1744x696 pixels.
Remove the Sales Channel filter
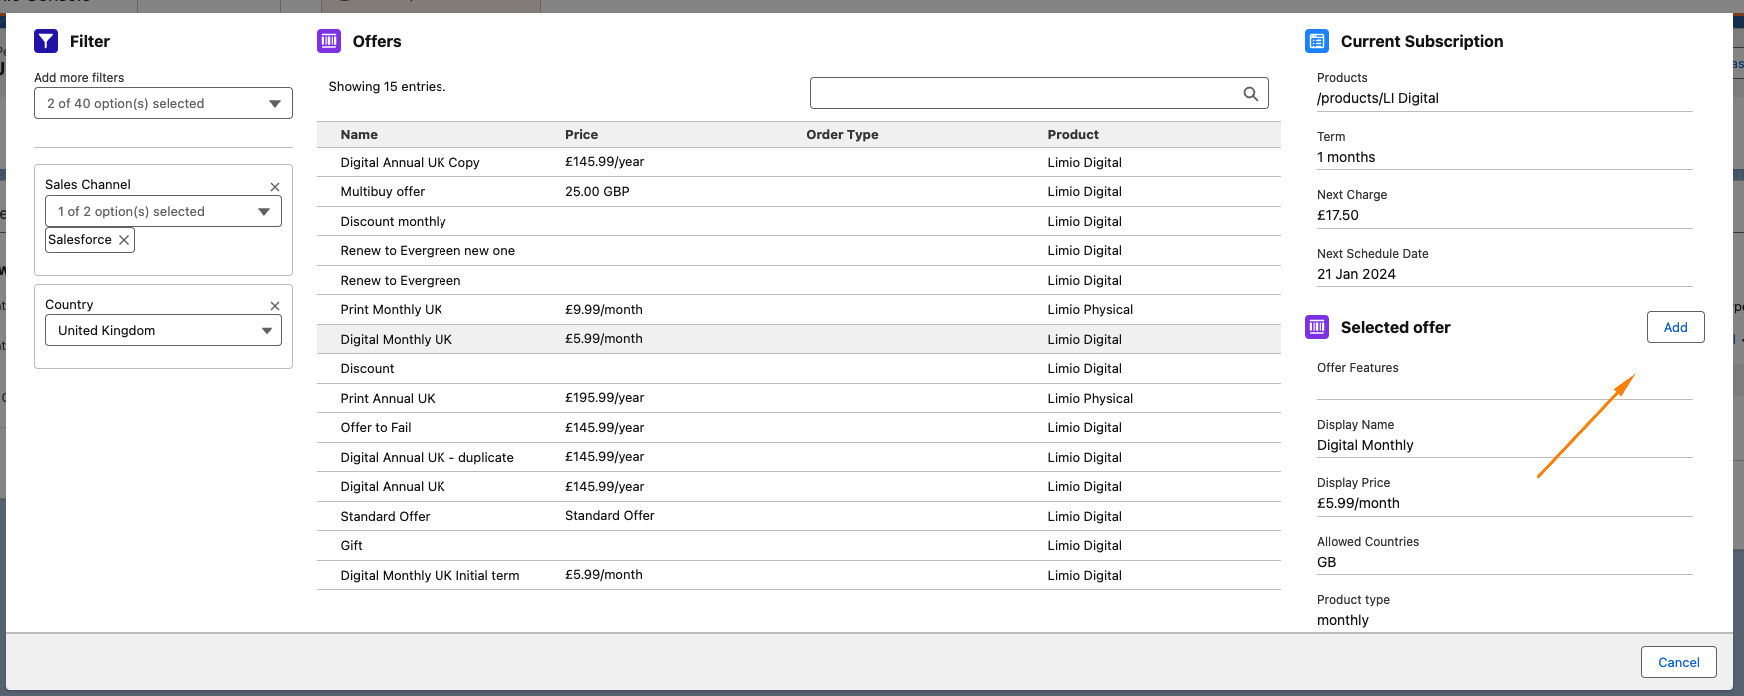coord(275,187)
